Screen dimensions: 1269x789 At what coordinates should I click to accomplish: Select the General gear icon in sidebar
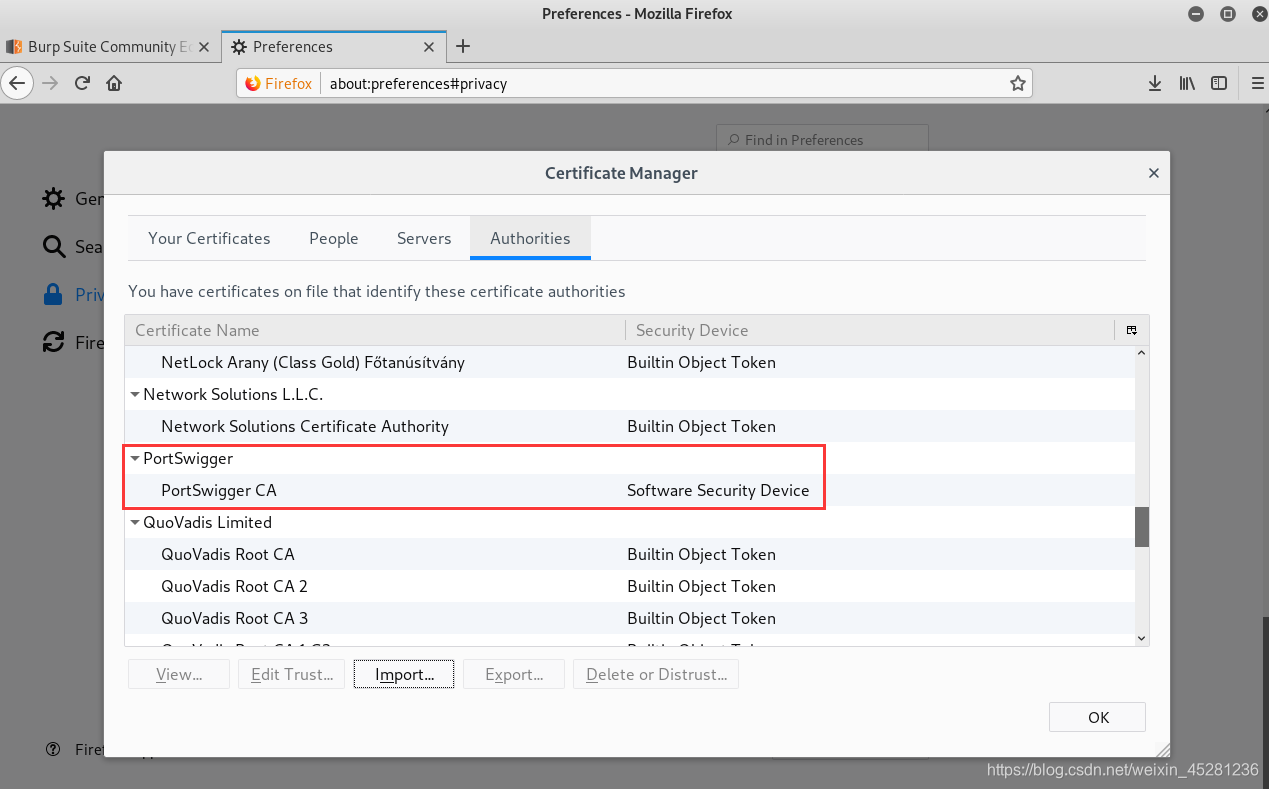53,198
